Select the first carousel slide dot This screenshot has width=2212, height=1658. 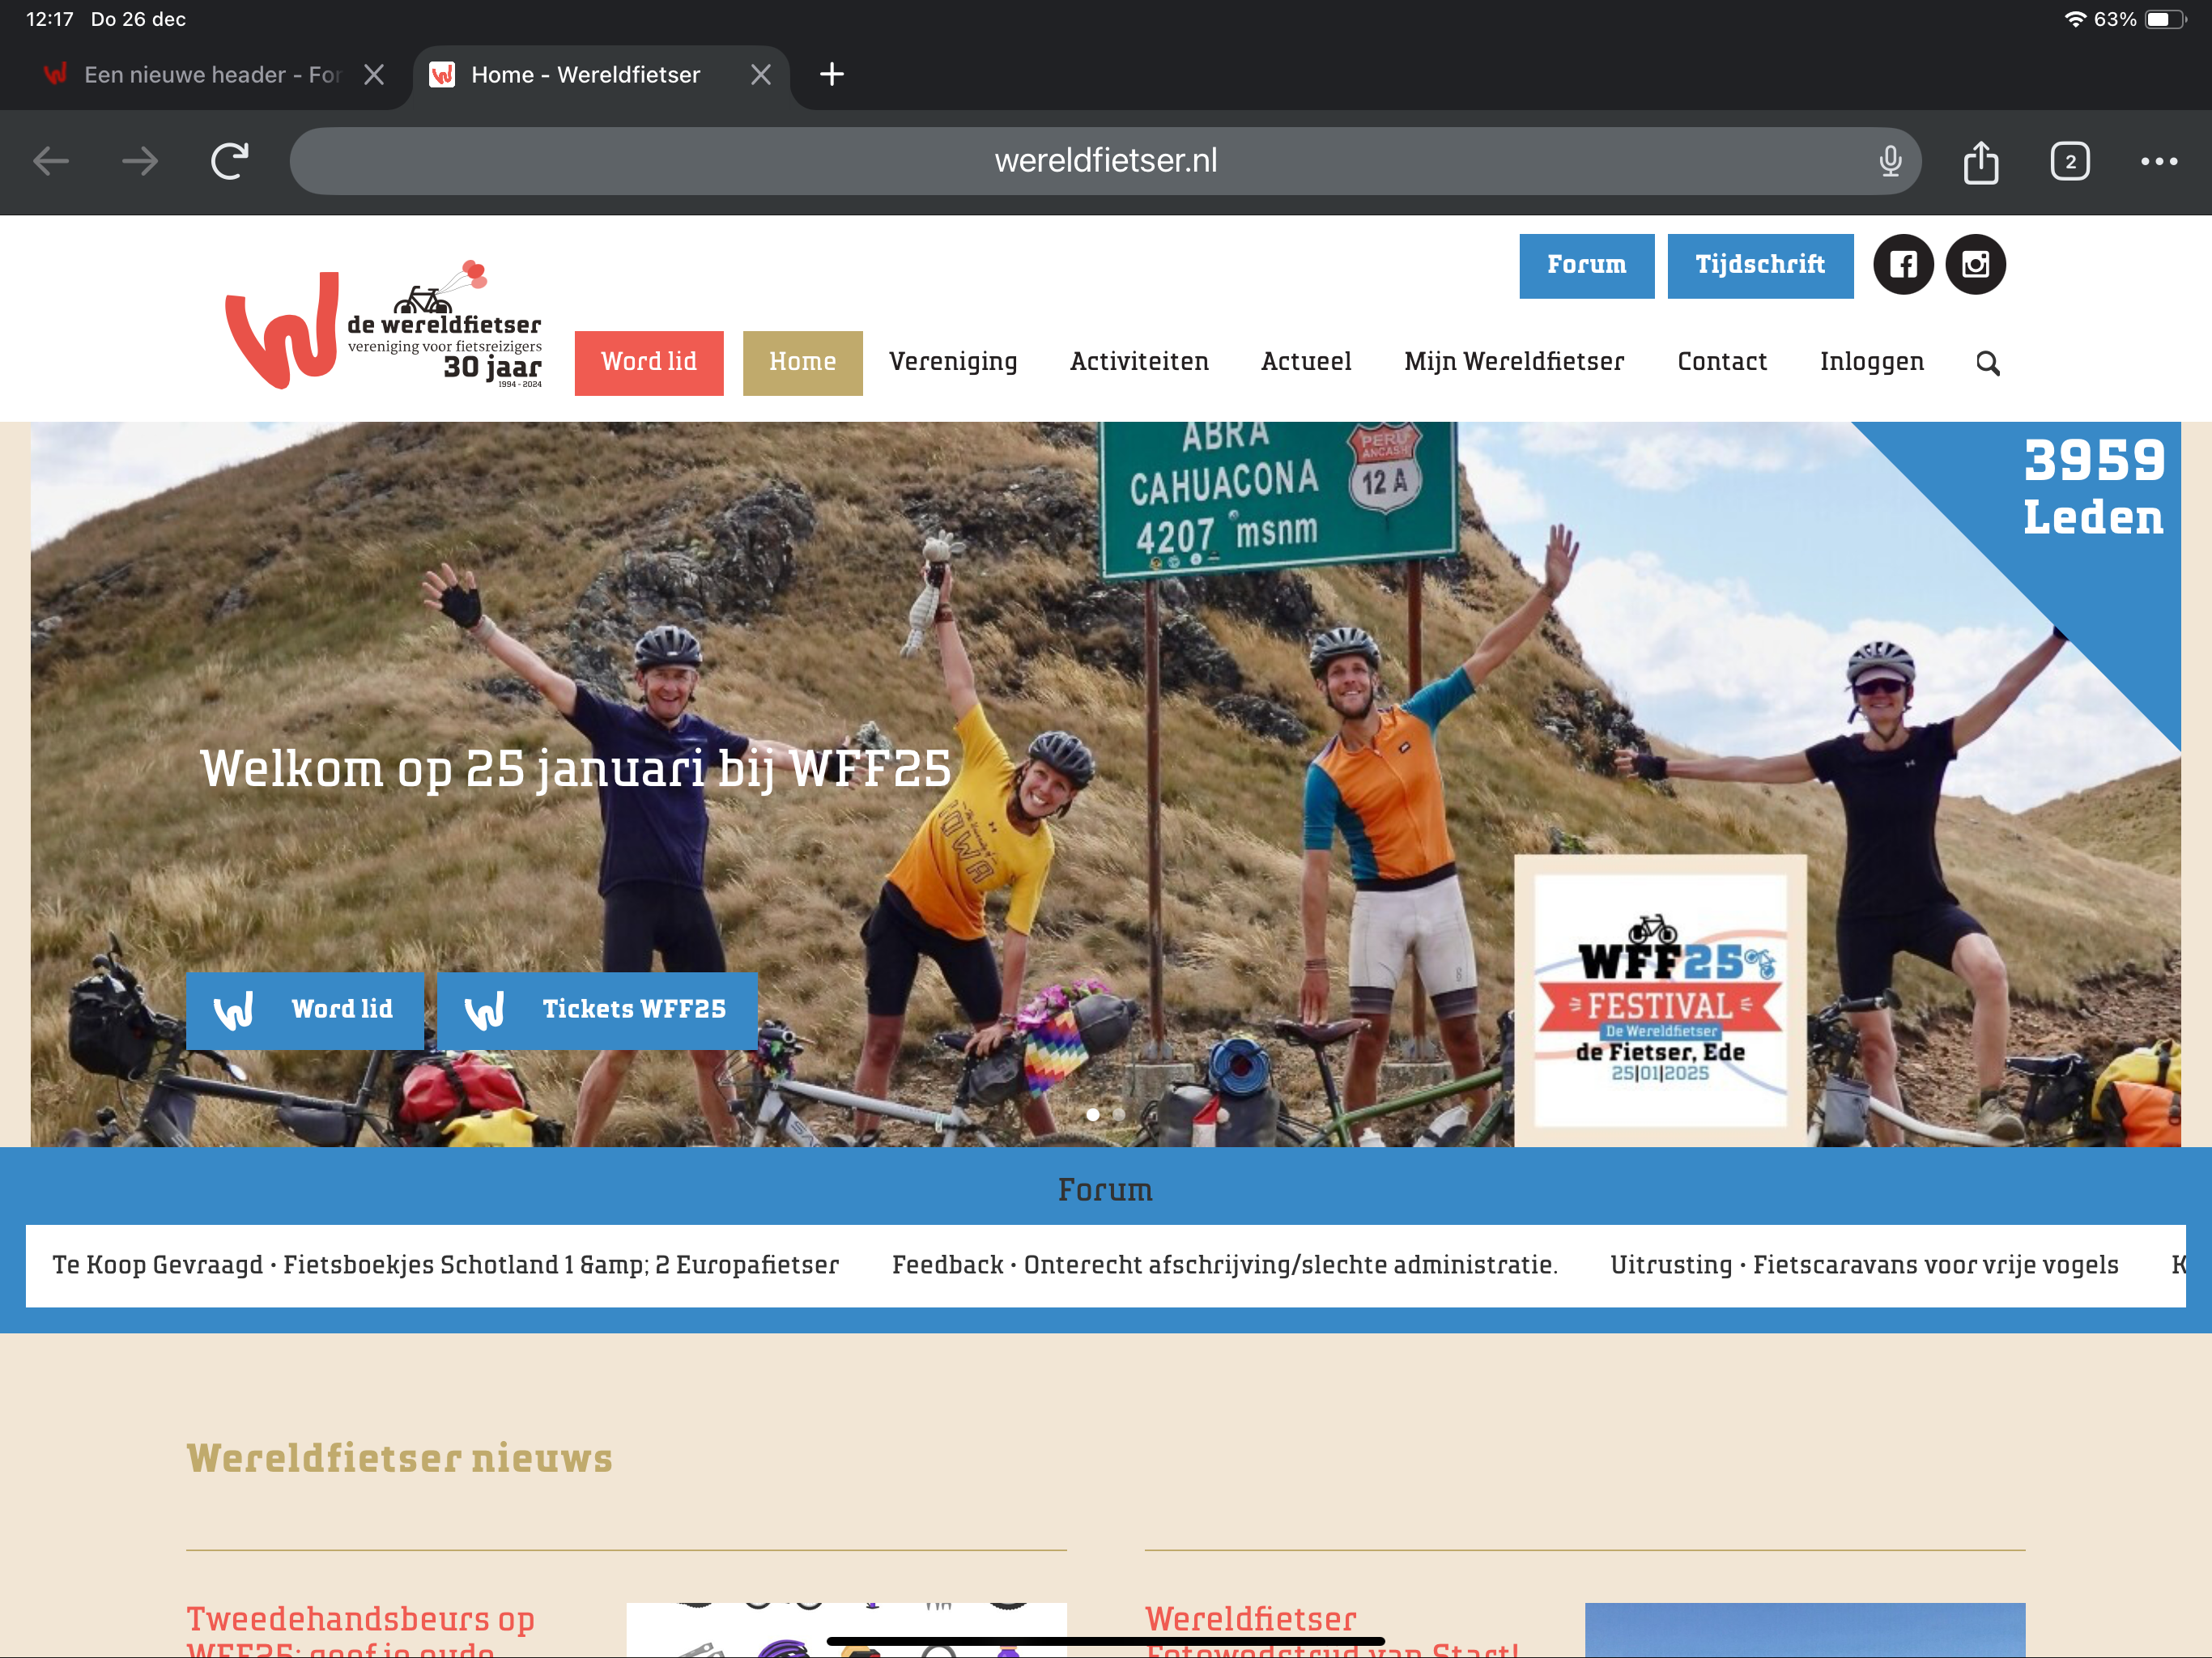coord(1092,1114)
